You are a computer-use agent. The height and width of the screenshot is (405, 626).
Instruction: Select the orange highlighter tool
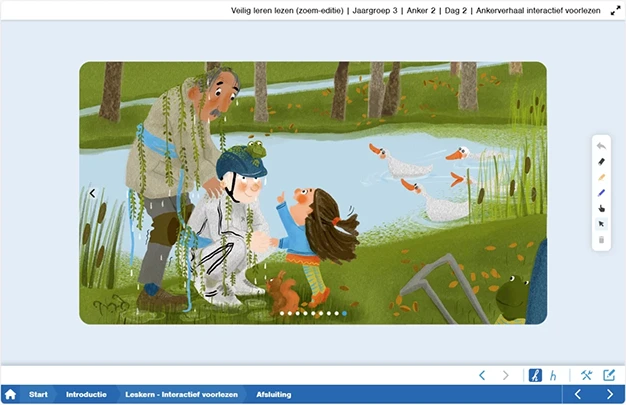click(601, 177)
